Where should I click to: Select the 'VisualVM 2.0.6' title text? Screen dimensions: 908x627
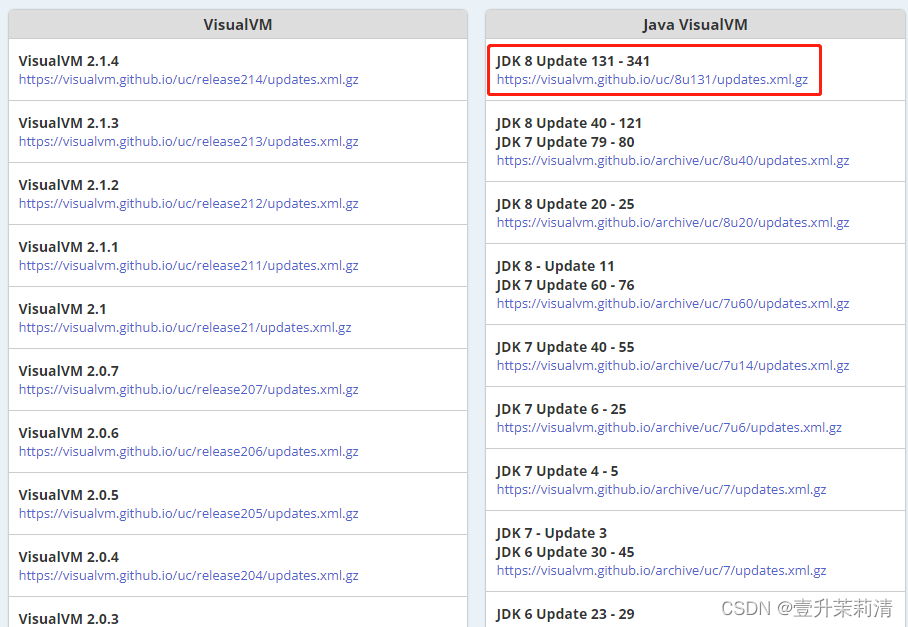coord(68,432)
